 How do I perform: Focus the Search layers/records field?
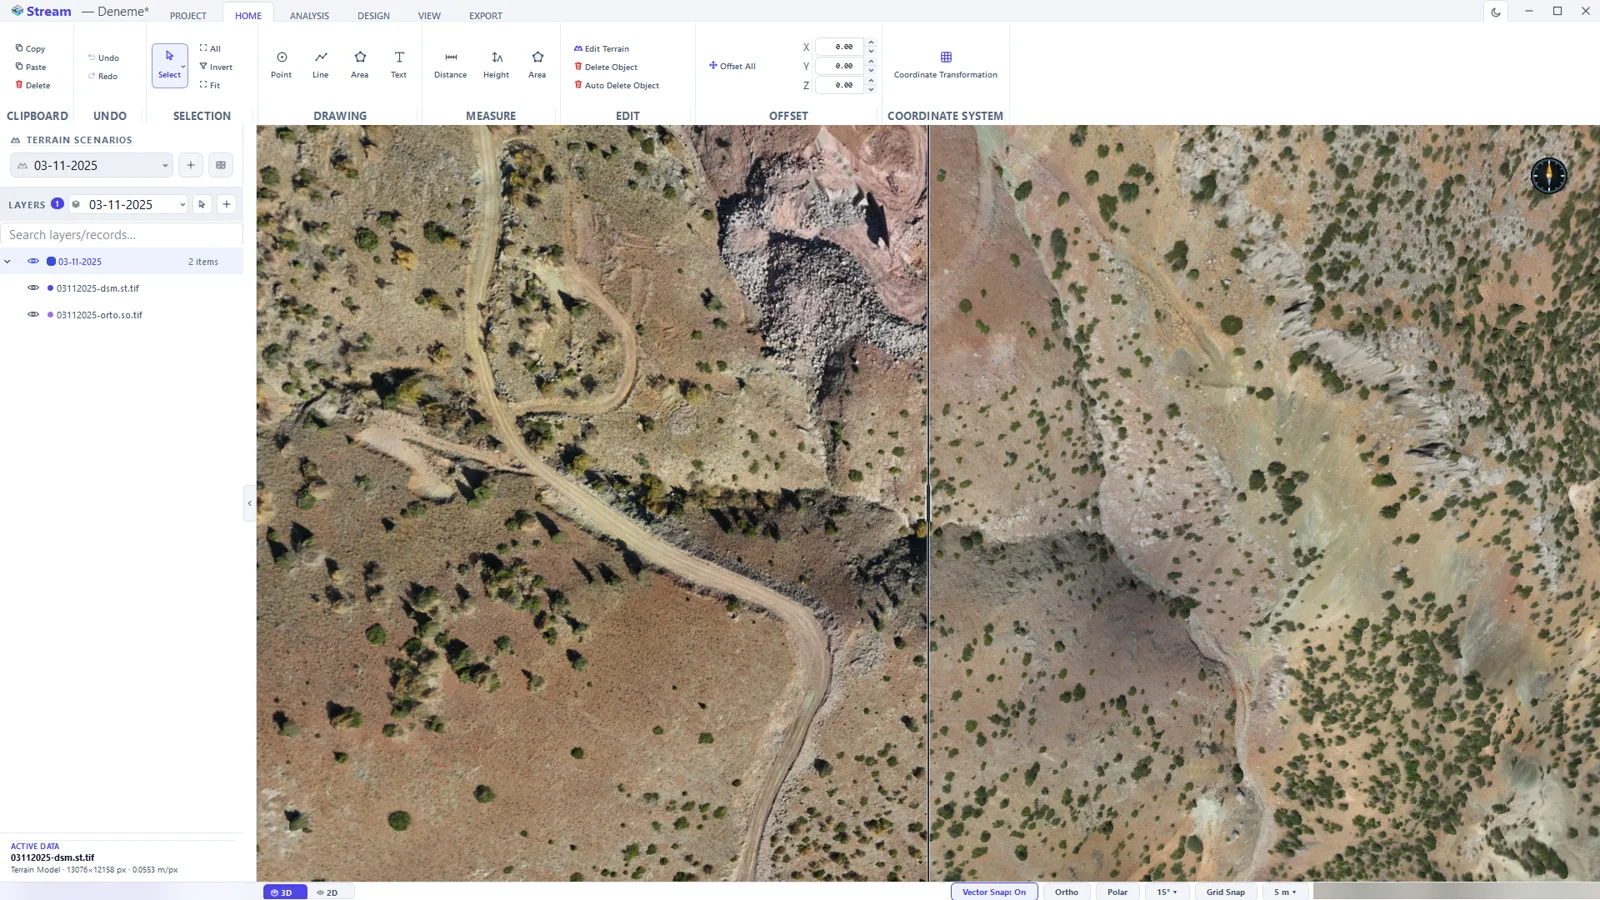(x=121, y=234)
